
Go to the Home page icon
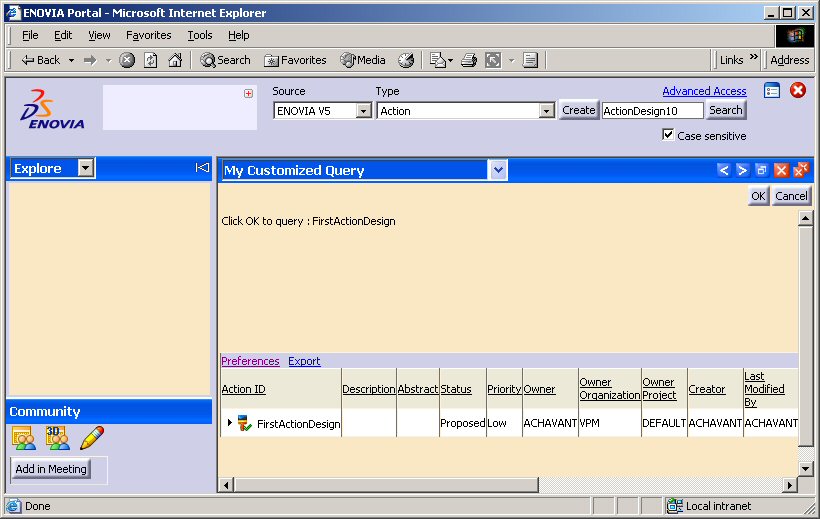[175, 60]
